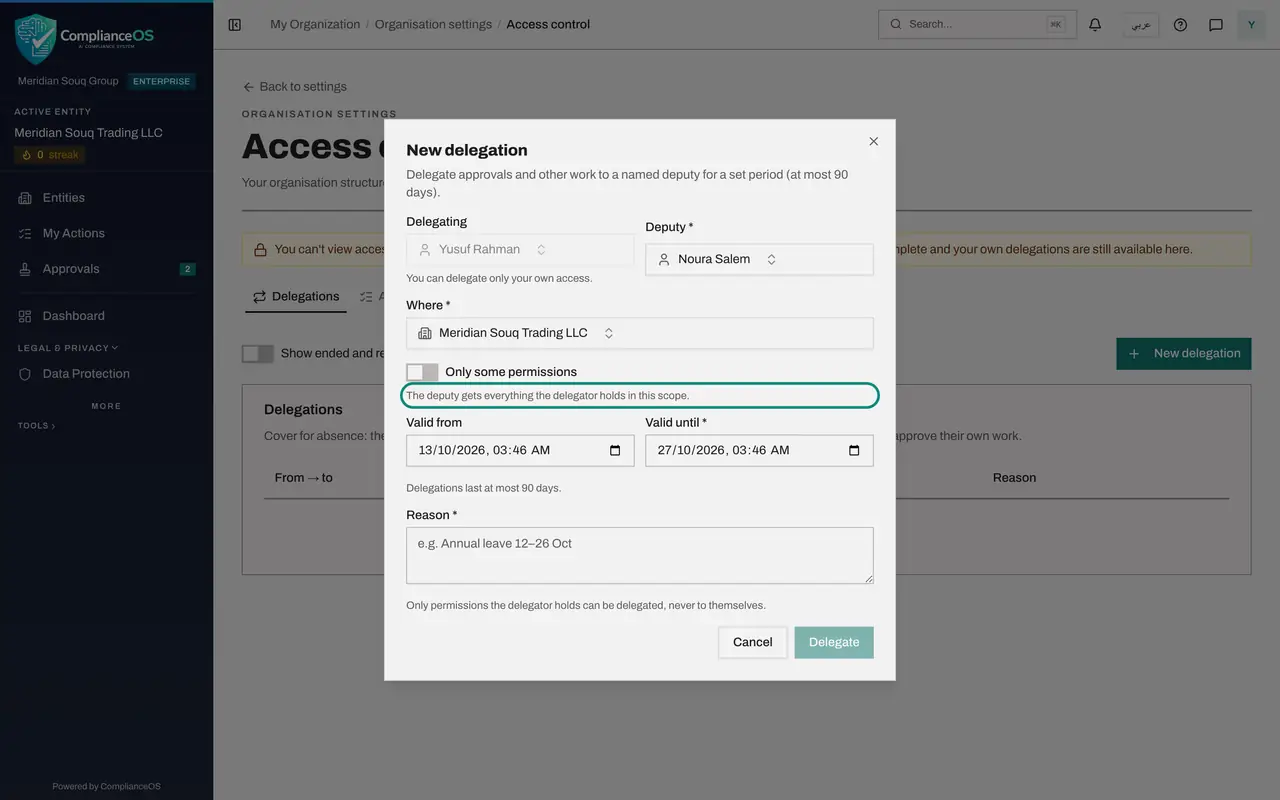Switch language to Arabic
The width and height of the screenshot is (1280, 800).
tap(1140, 25)
